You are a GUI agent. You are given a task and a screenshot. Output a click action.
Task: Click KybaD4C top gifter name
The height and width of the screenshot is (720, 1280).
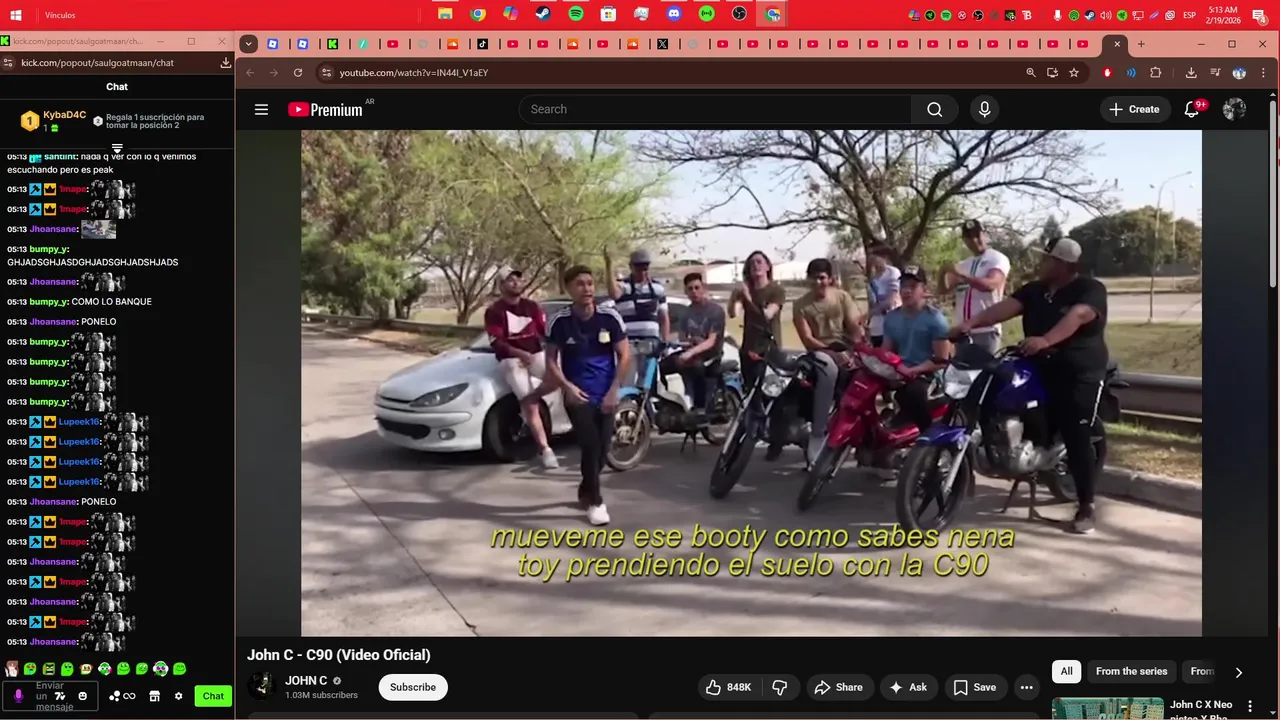(64, 116)
